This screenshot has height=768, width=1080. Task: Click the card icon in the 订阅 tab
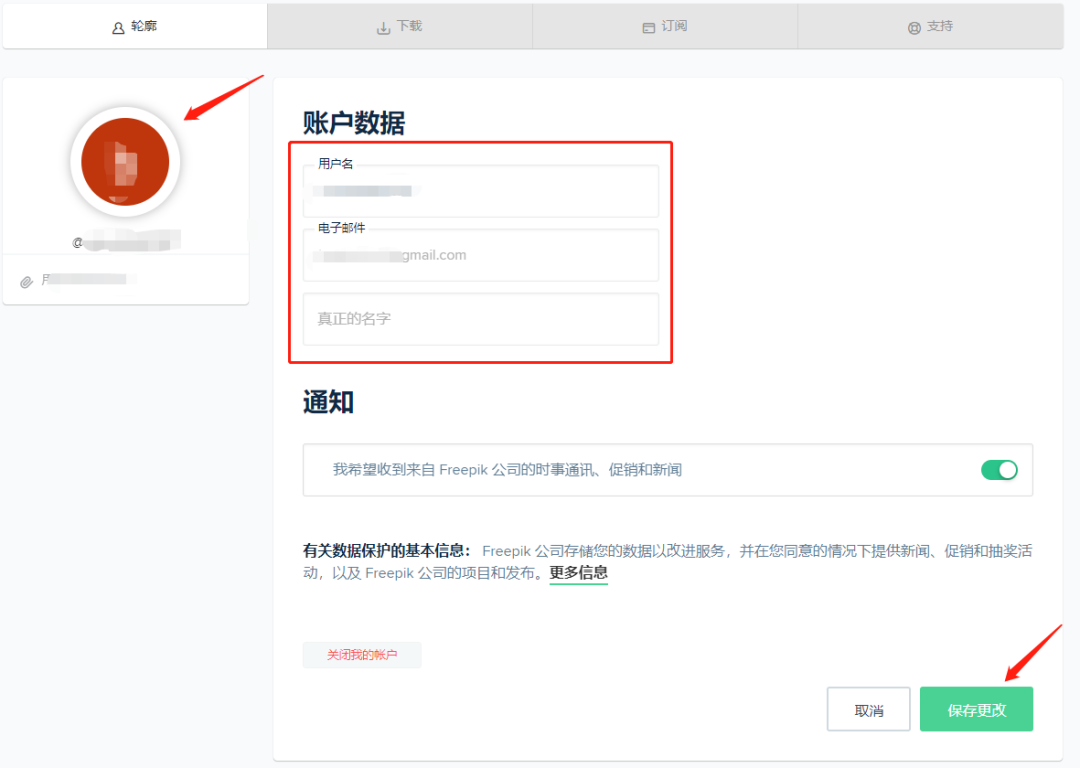[x=648, y=28]
